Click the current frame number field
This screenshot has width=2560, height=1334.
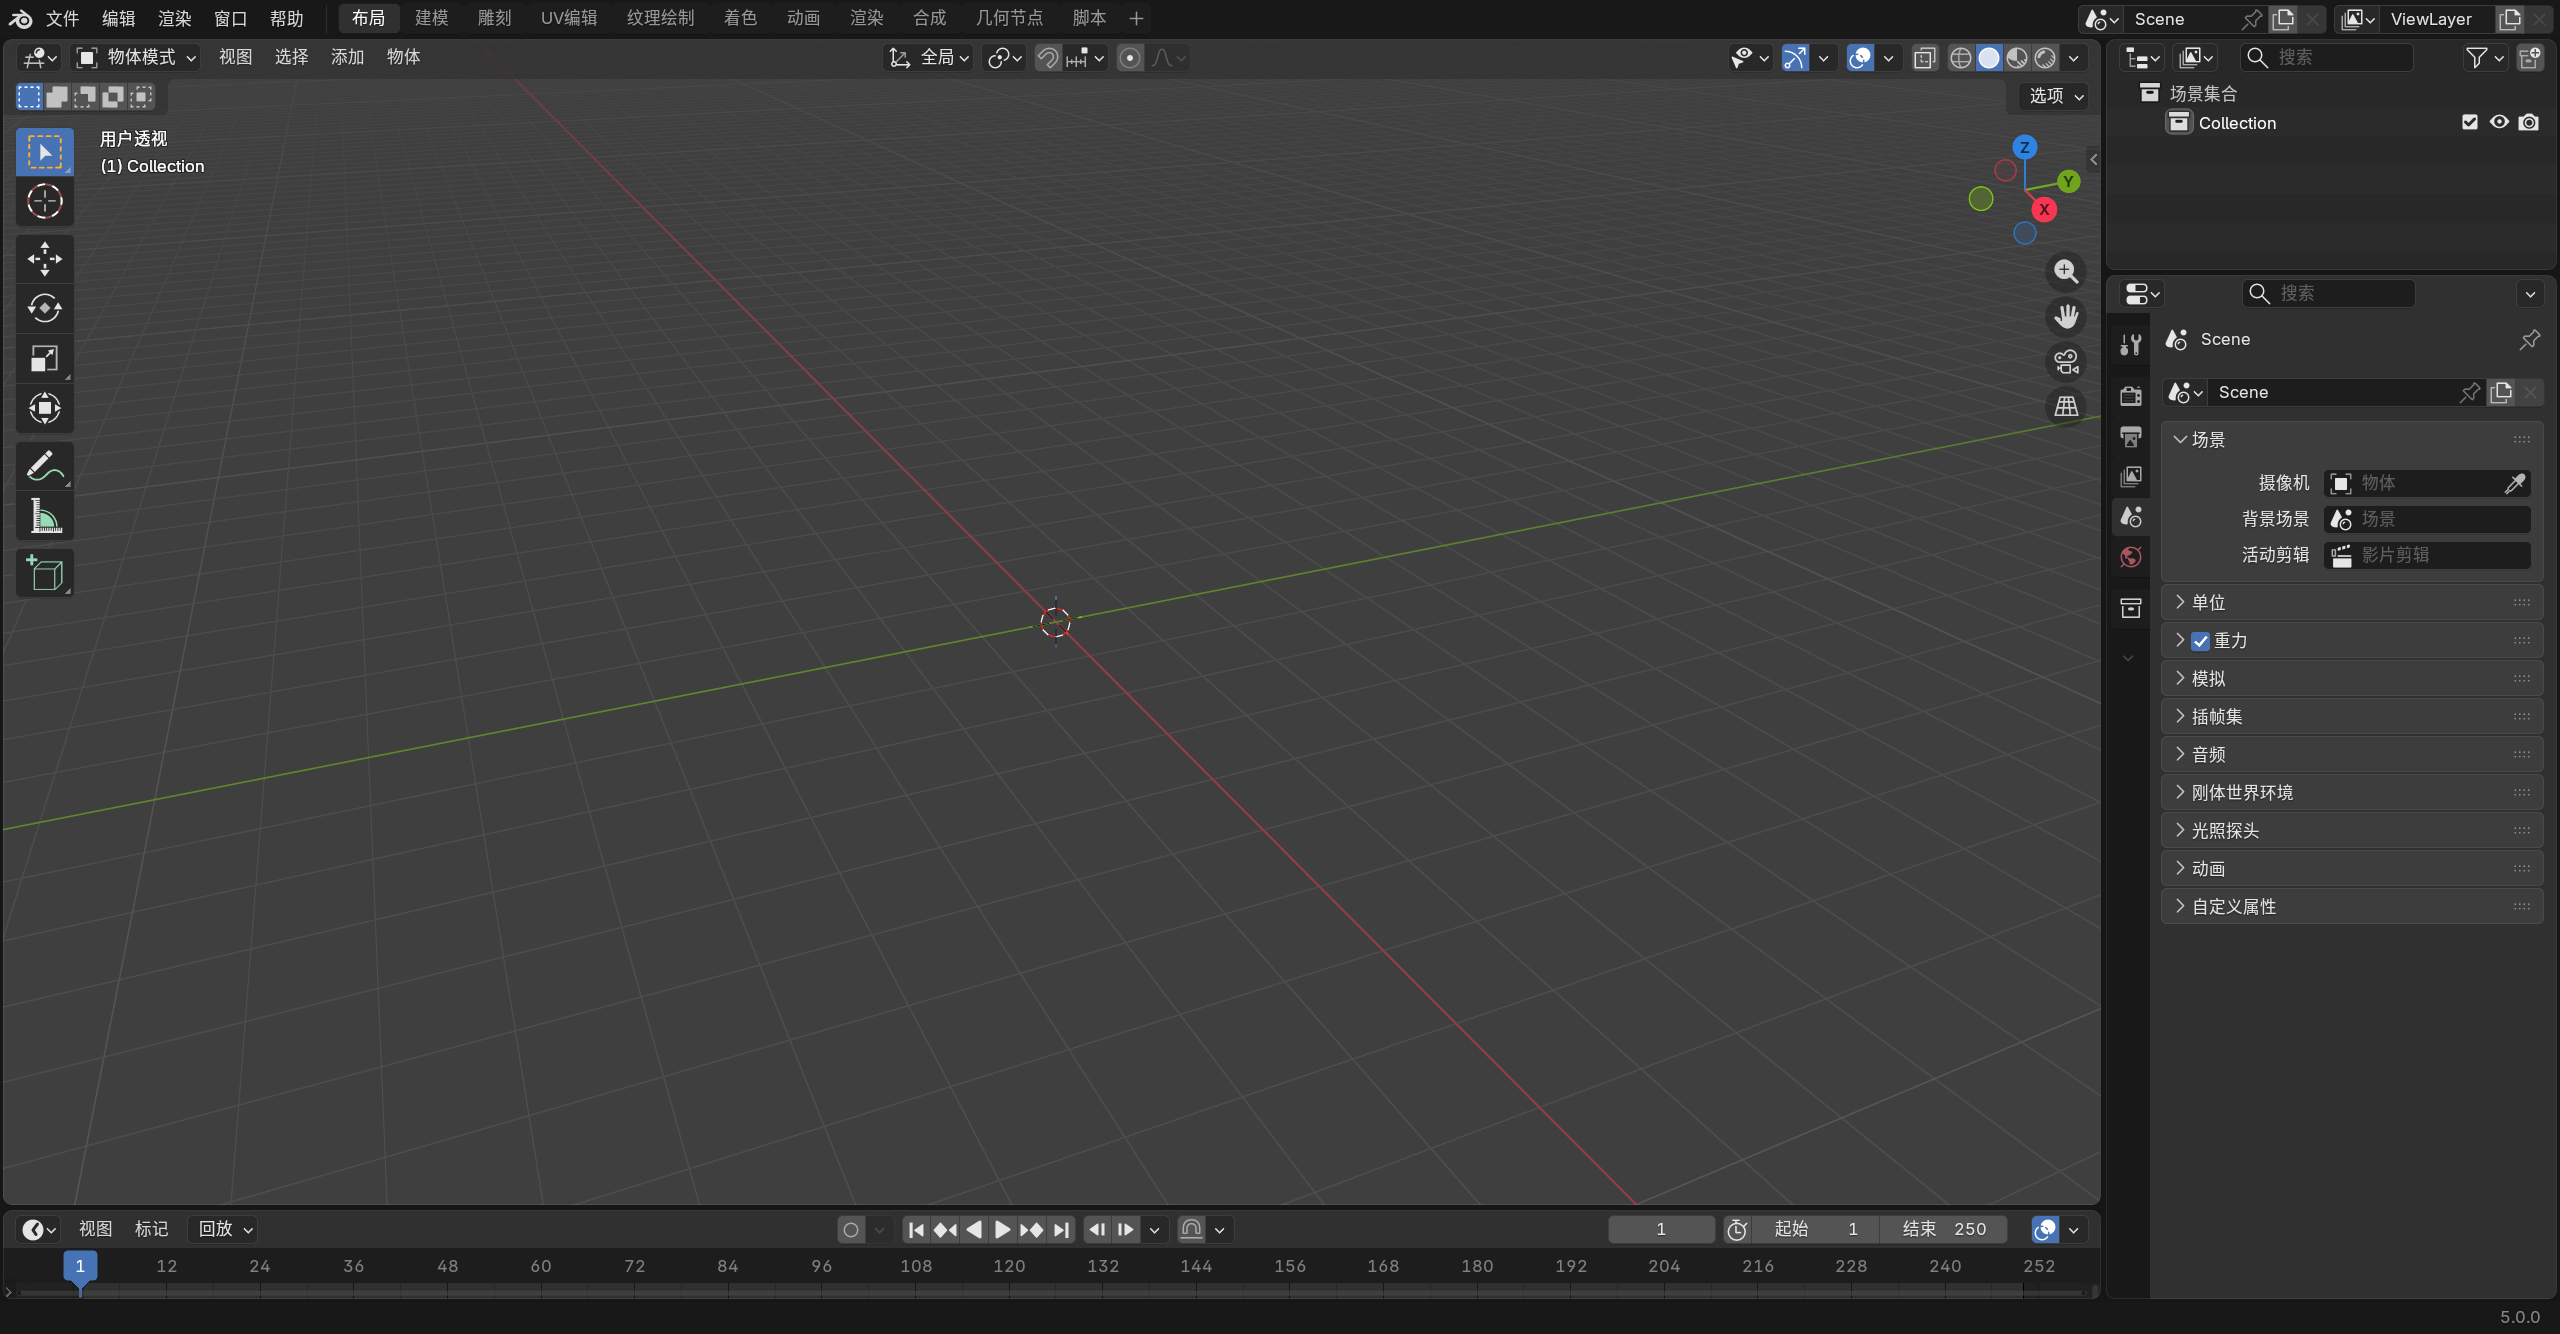(x=1661, y=1230)
